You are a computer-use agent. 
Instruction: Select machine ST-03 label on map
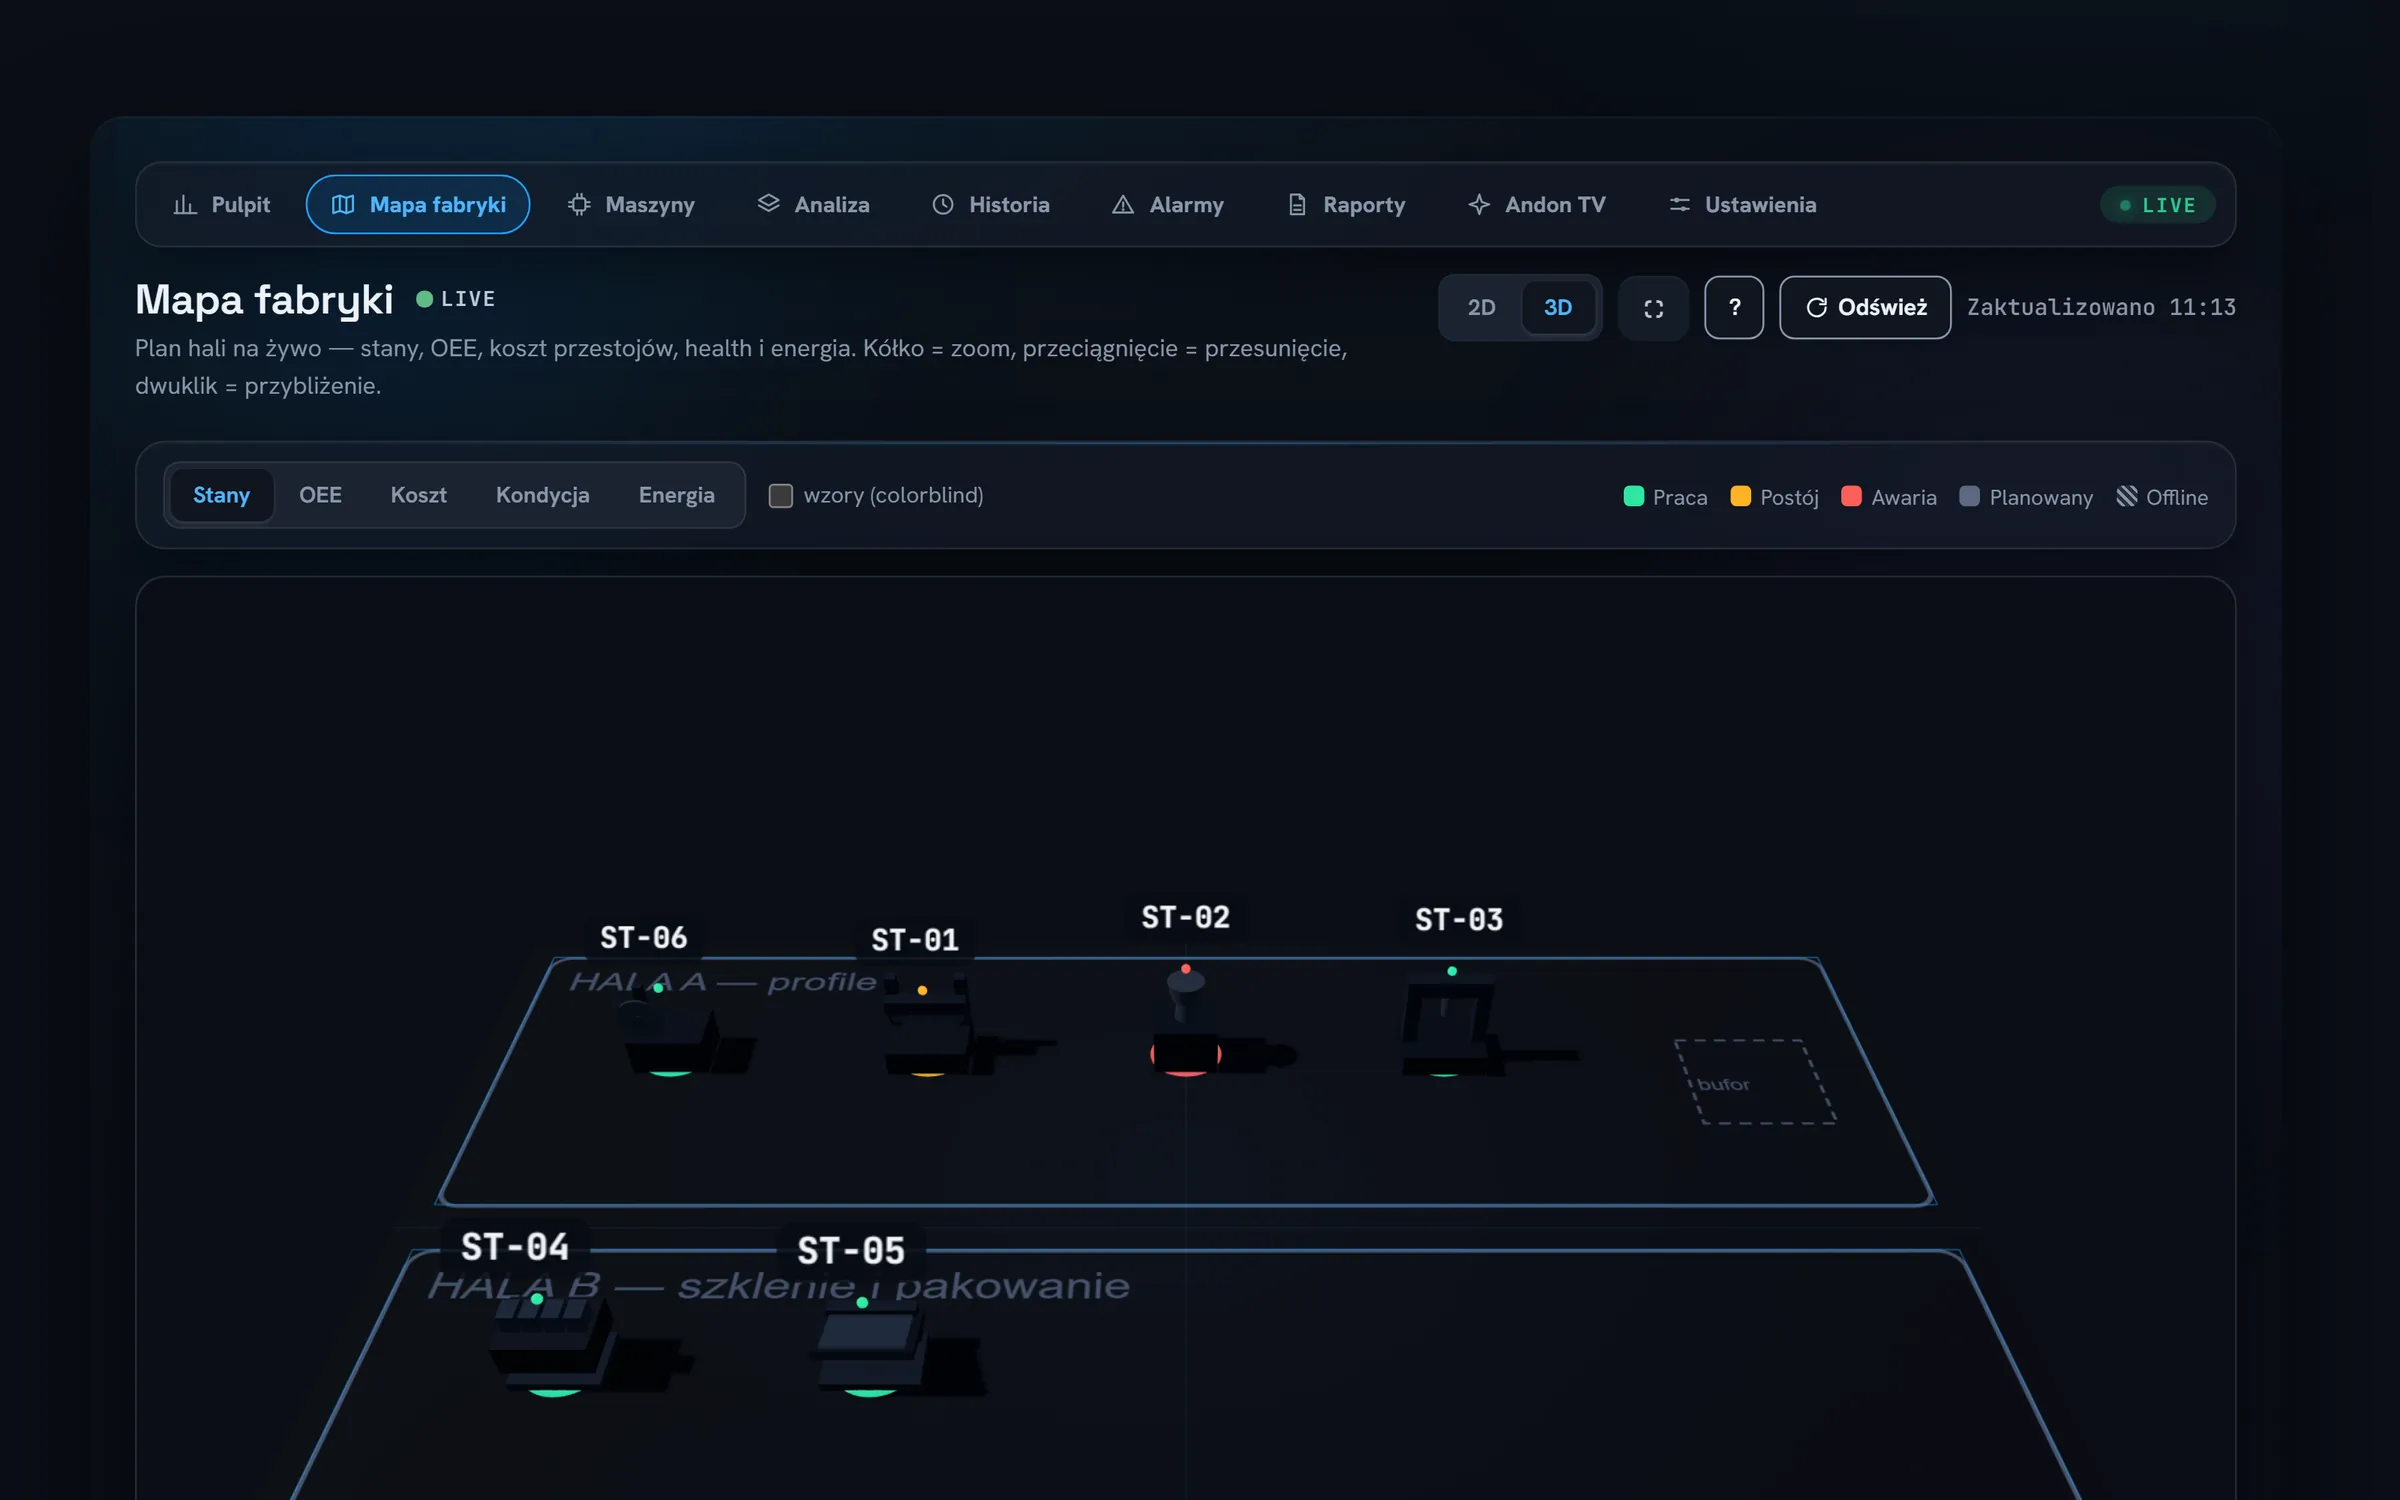point(1459,920)
